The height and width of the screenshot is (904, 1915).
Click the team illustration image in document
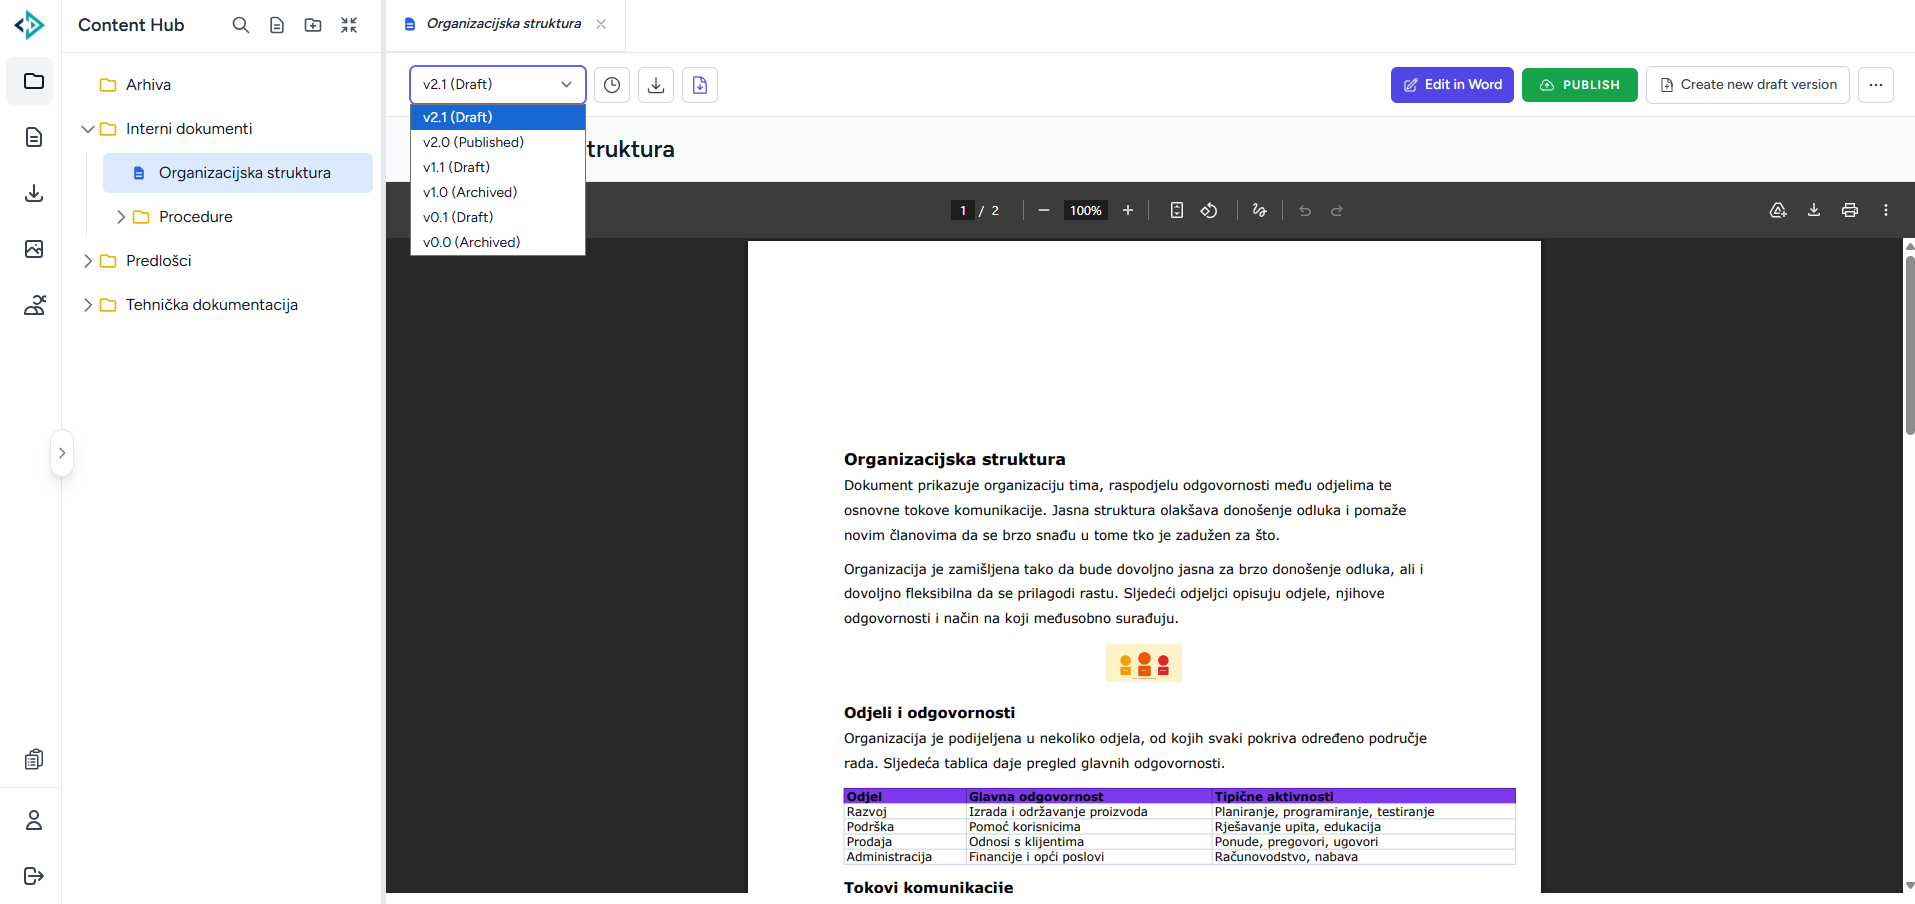pos(1144,663)
